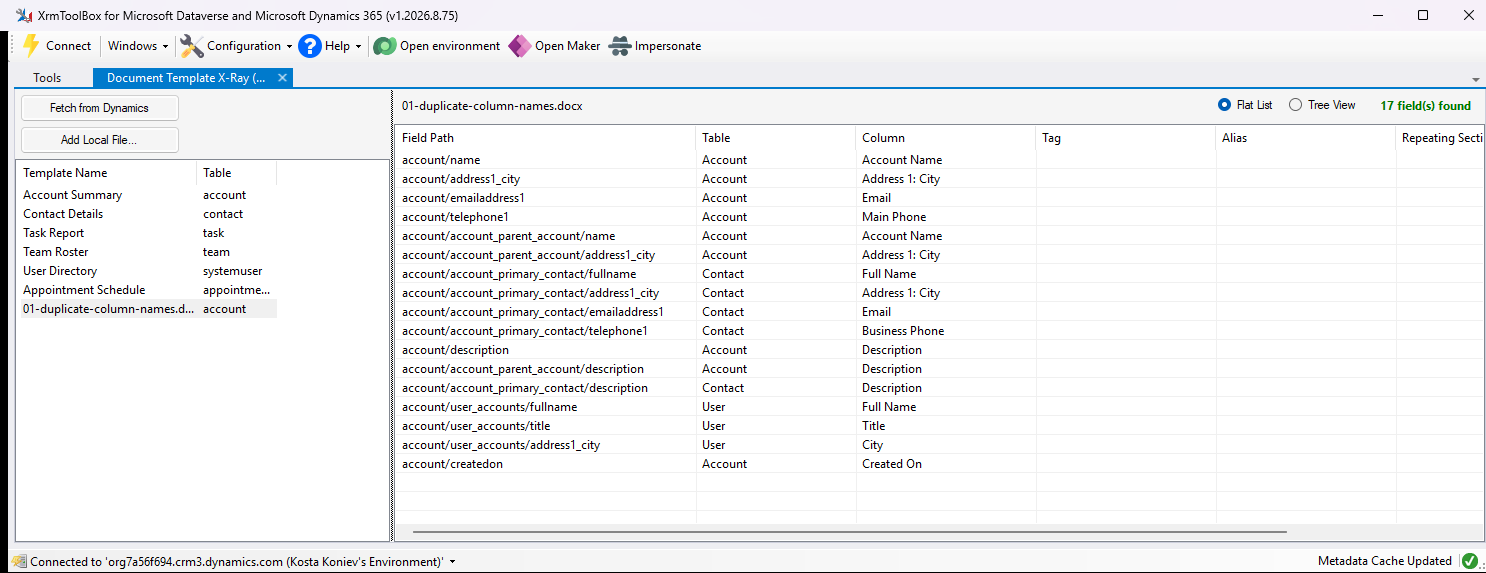1486x573 pixels.
Task: Expand the Configuration dropdown arrow
Action: click(x=289, y=46)
